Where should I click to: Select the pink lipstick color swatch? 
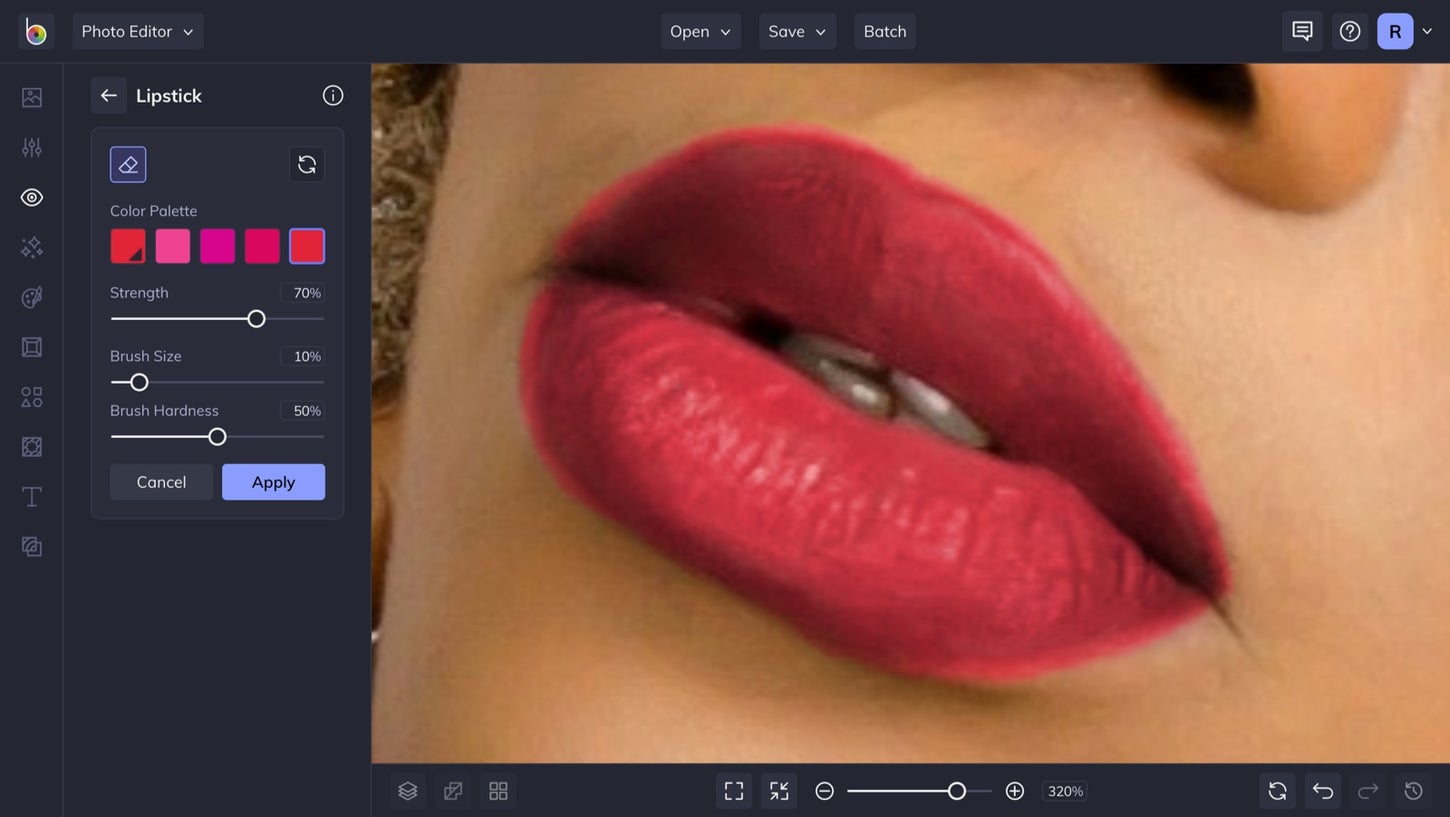172,245
